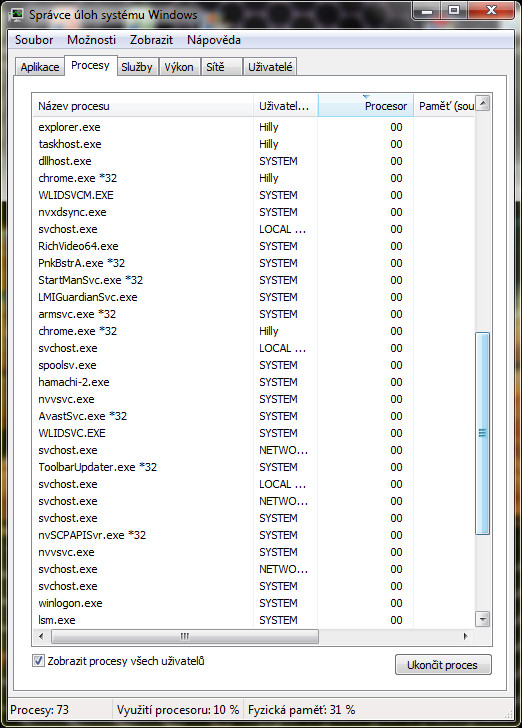Viewport: 522px width, 728px height.
Task: Click the vertical scrollbar up arrow
Action: click(x=483, y=103)
